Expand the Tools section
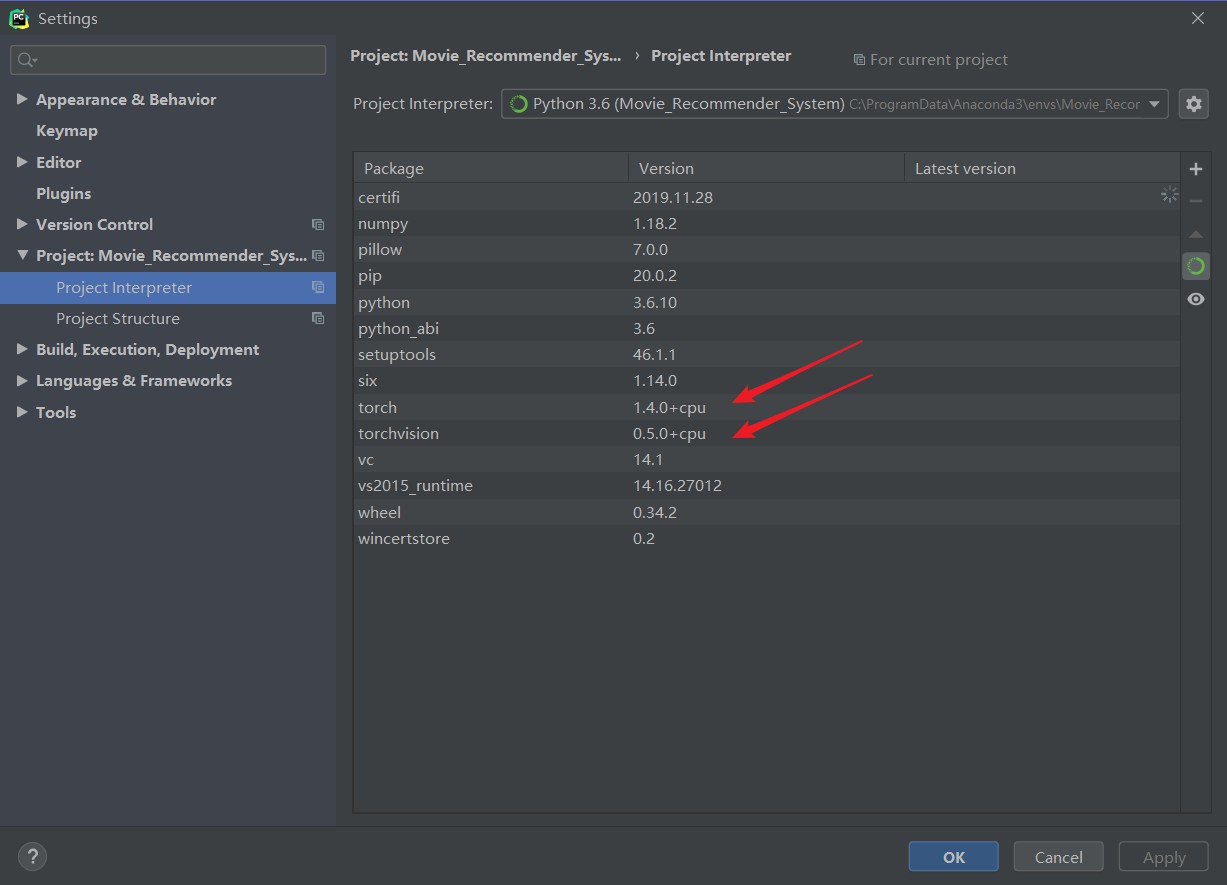The height and width of the screenshot is (885, 1227). pyautogui.click(x=22, y=412)
